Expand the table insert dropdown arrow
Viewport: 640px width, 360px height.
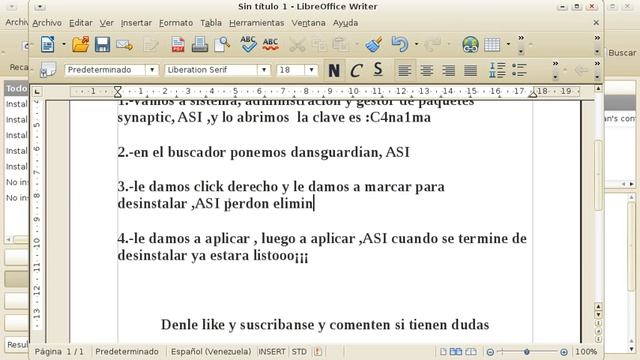(508, 44)
